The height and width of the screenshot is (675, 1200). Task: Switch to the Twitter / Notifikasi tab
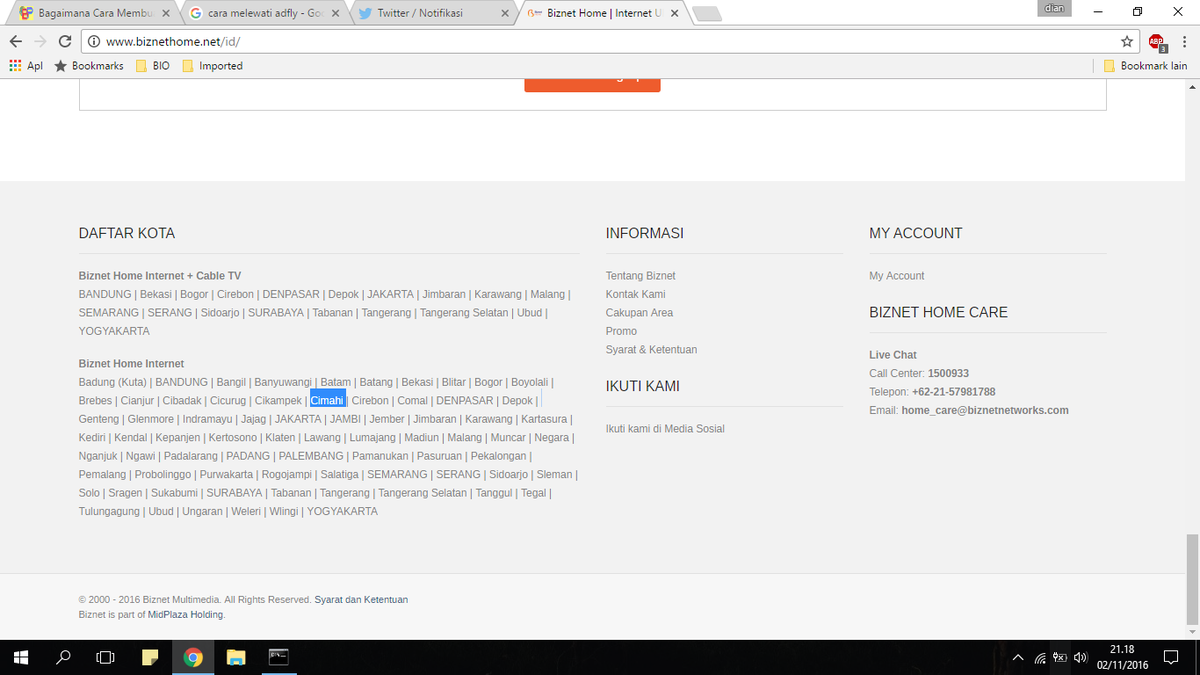click(434, 14)
